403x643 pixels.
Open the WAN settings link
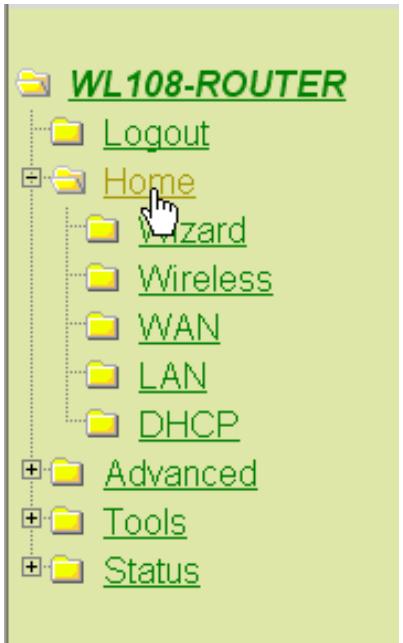pos(179,328)
